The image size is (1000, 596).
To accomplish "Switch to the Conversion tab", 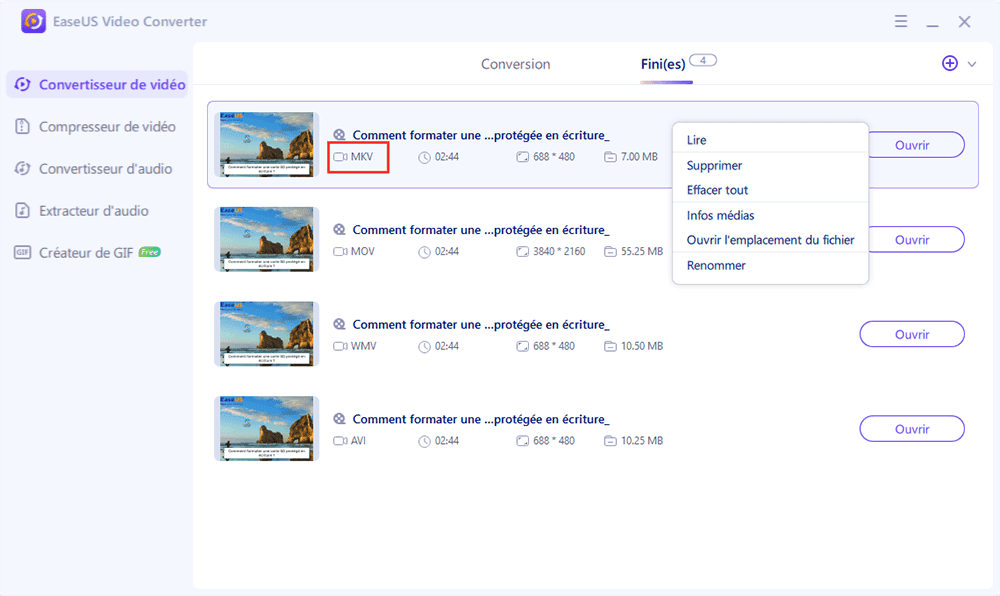I will [515, 64].
